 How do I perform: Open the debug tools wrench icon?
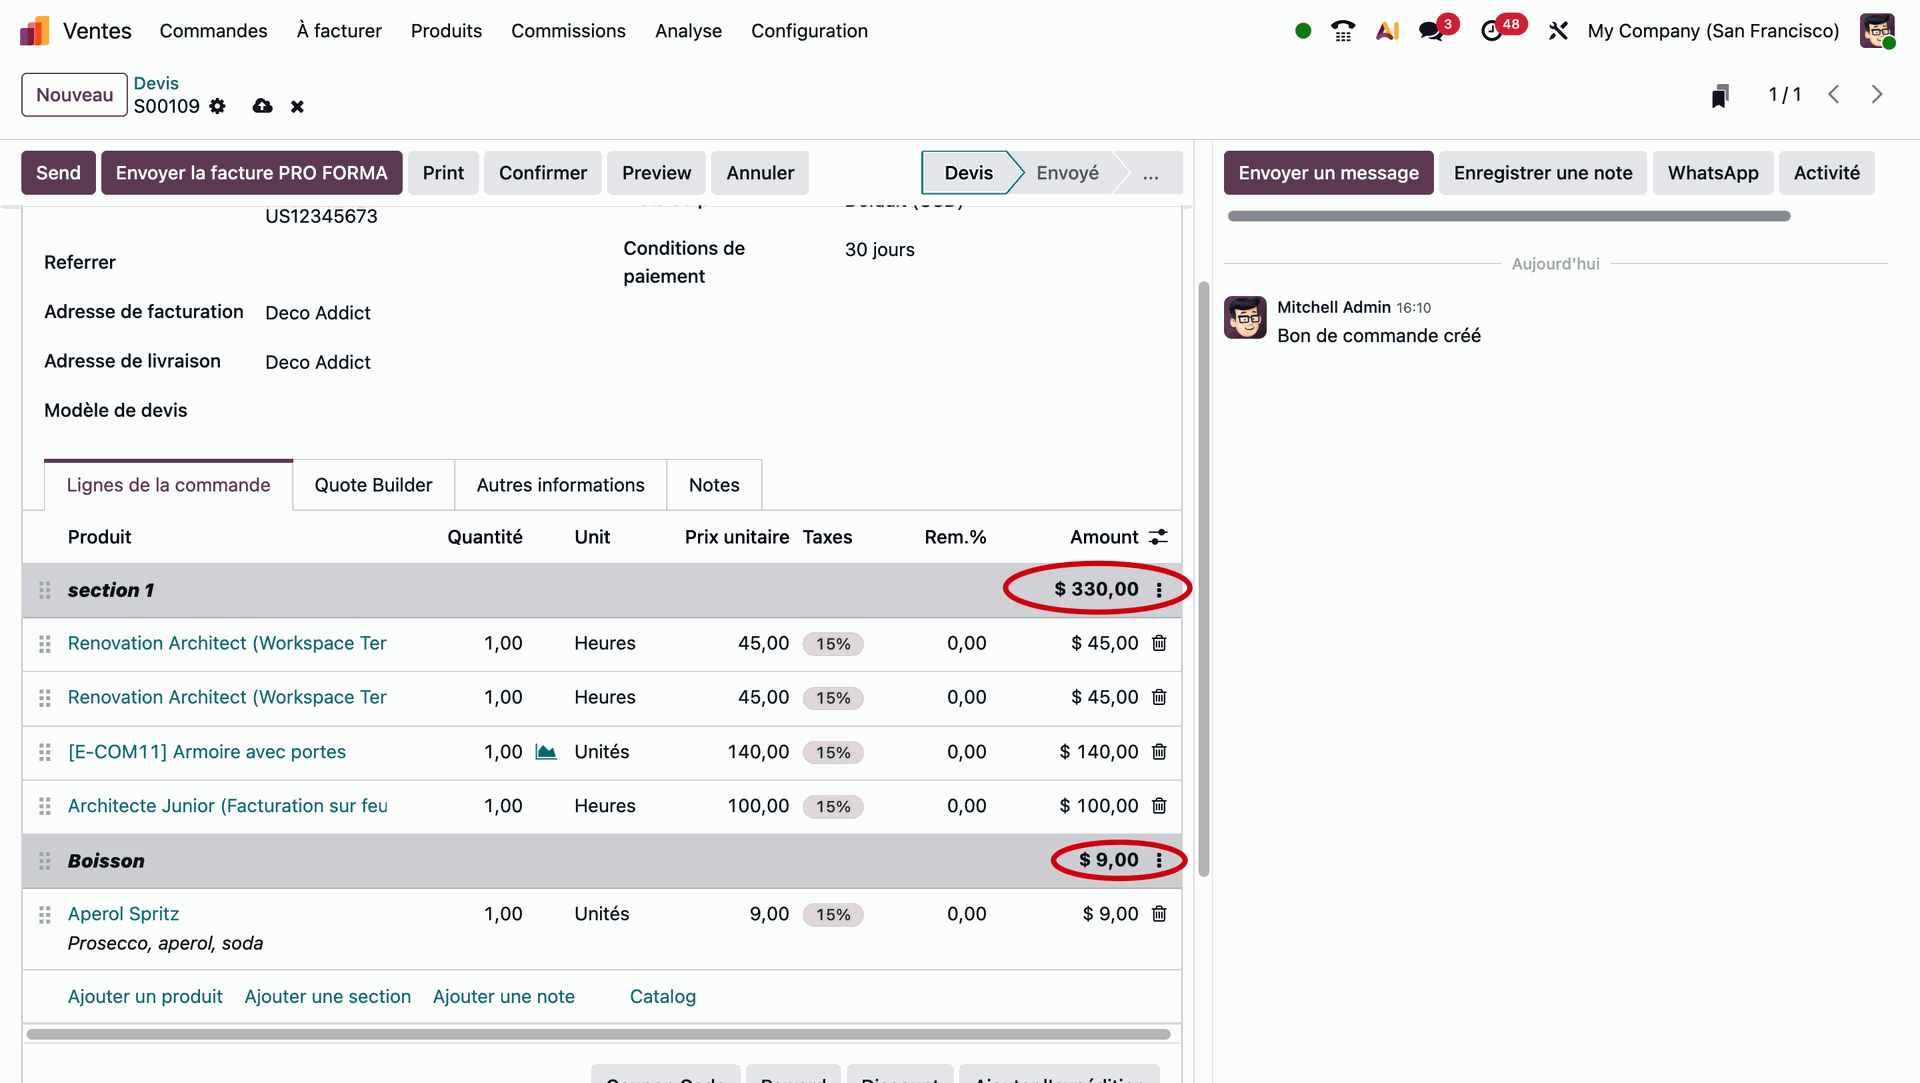tap(1558, 31)
